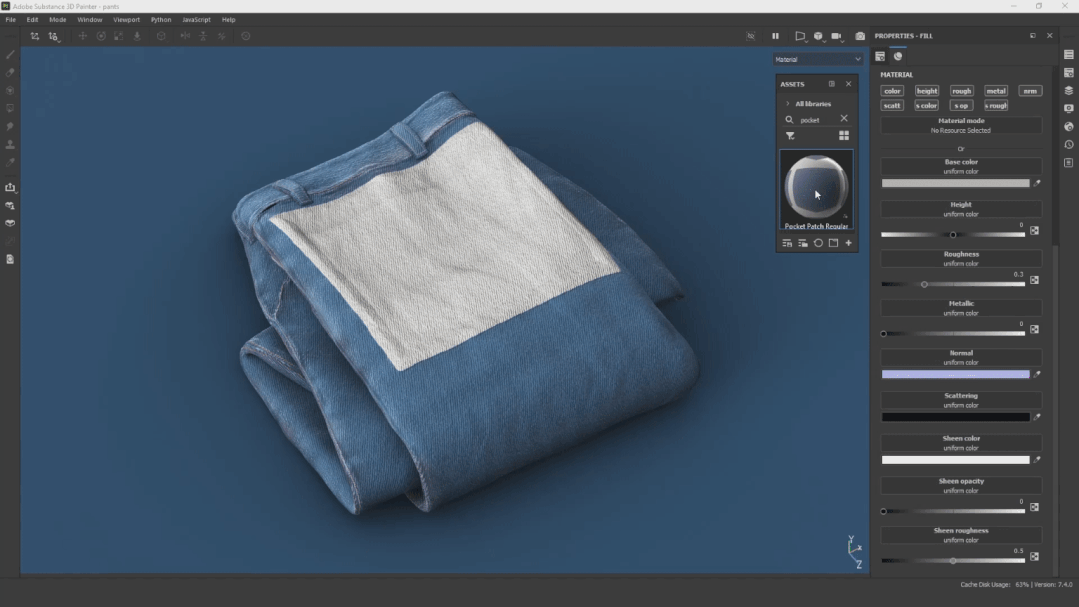The height and width of the screenshot is (607, 1079).
Task: Click the scale toolbar icon
Action: tap(119, 36)
